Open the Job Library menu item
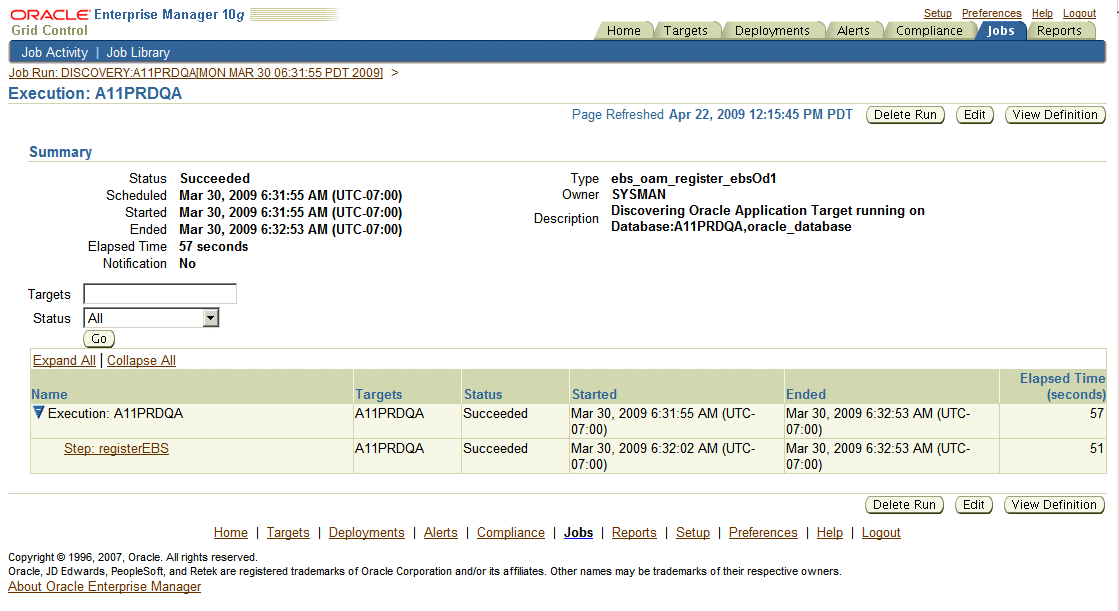This screenshot has height=611, width=1119. [x=138, y=51]
